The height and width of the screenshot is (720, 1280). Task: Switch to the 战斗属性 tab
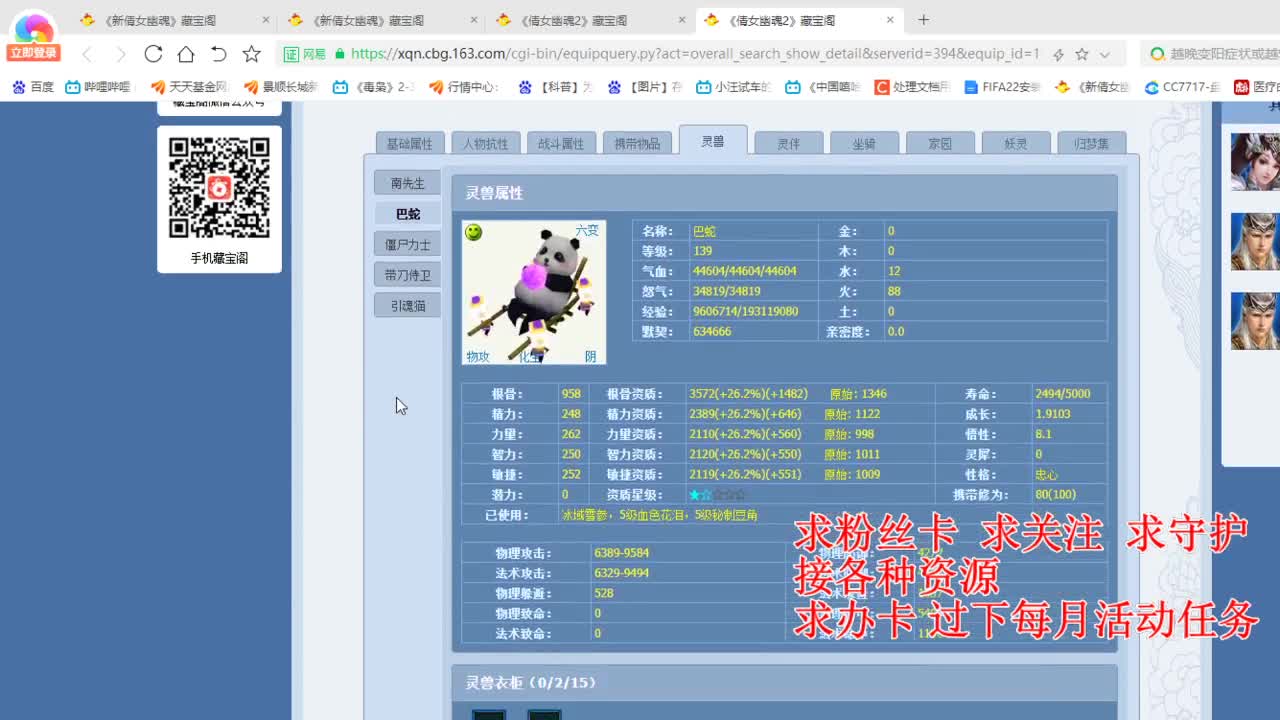(561, 144)
